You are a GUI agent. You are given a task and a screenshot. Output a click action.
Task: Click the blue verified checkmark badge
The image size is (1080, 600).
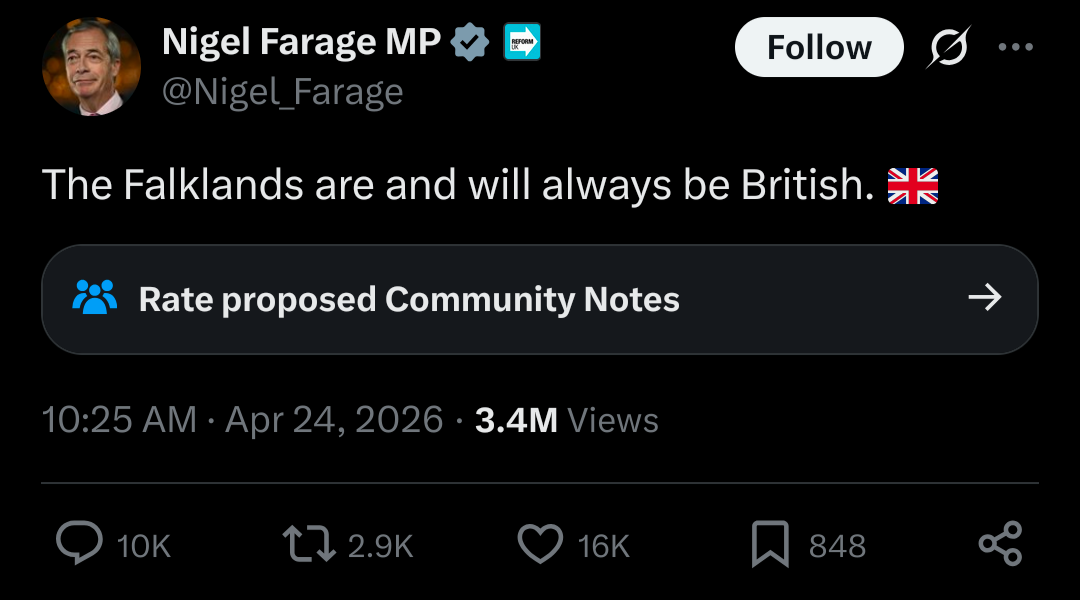[x=471, y=42]
